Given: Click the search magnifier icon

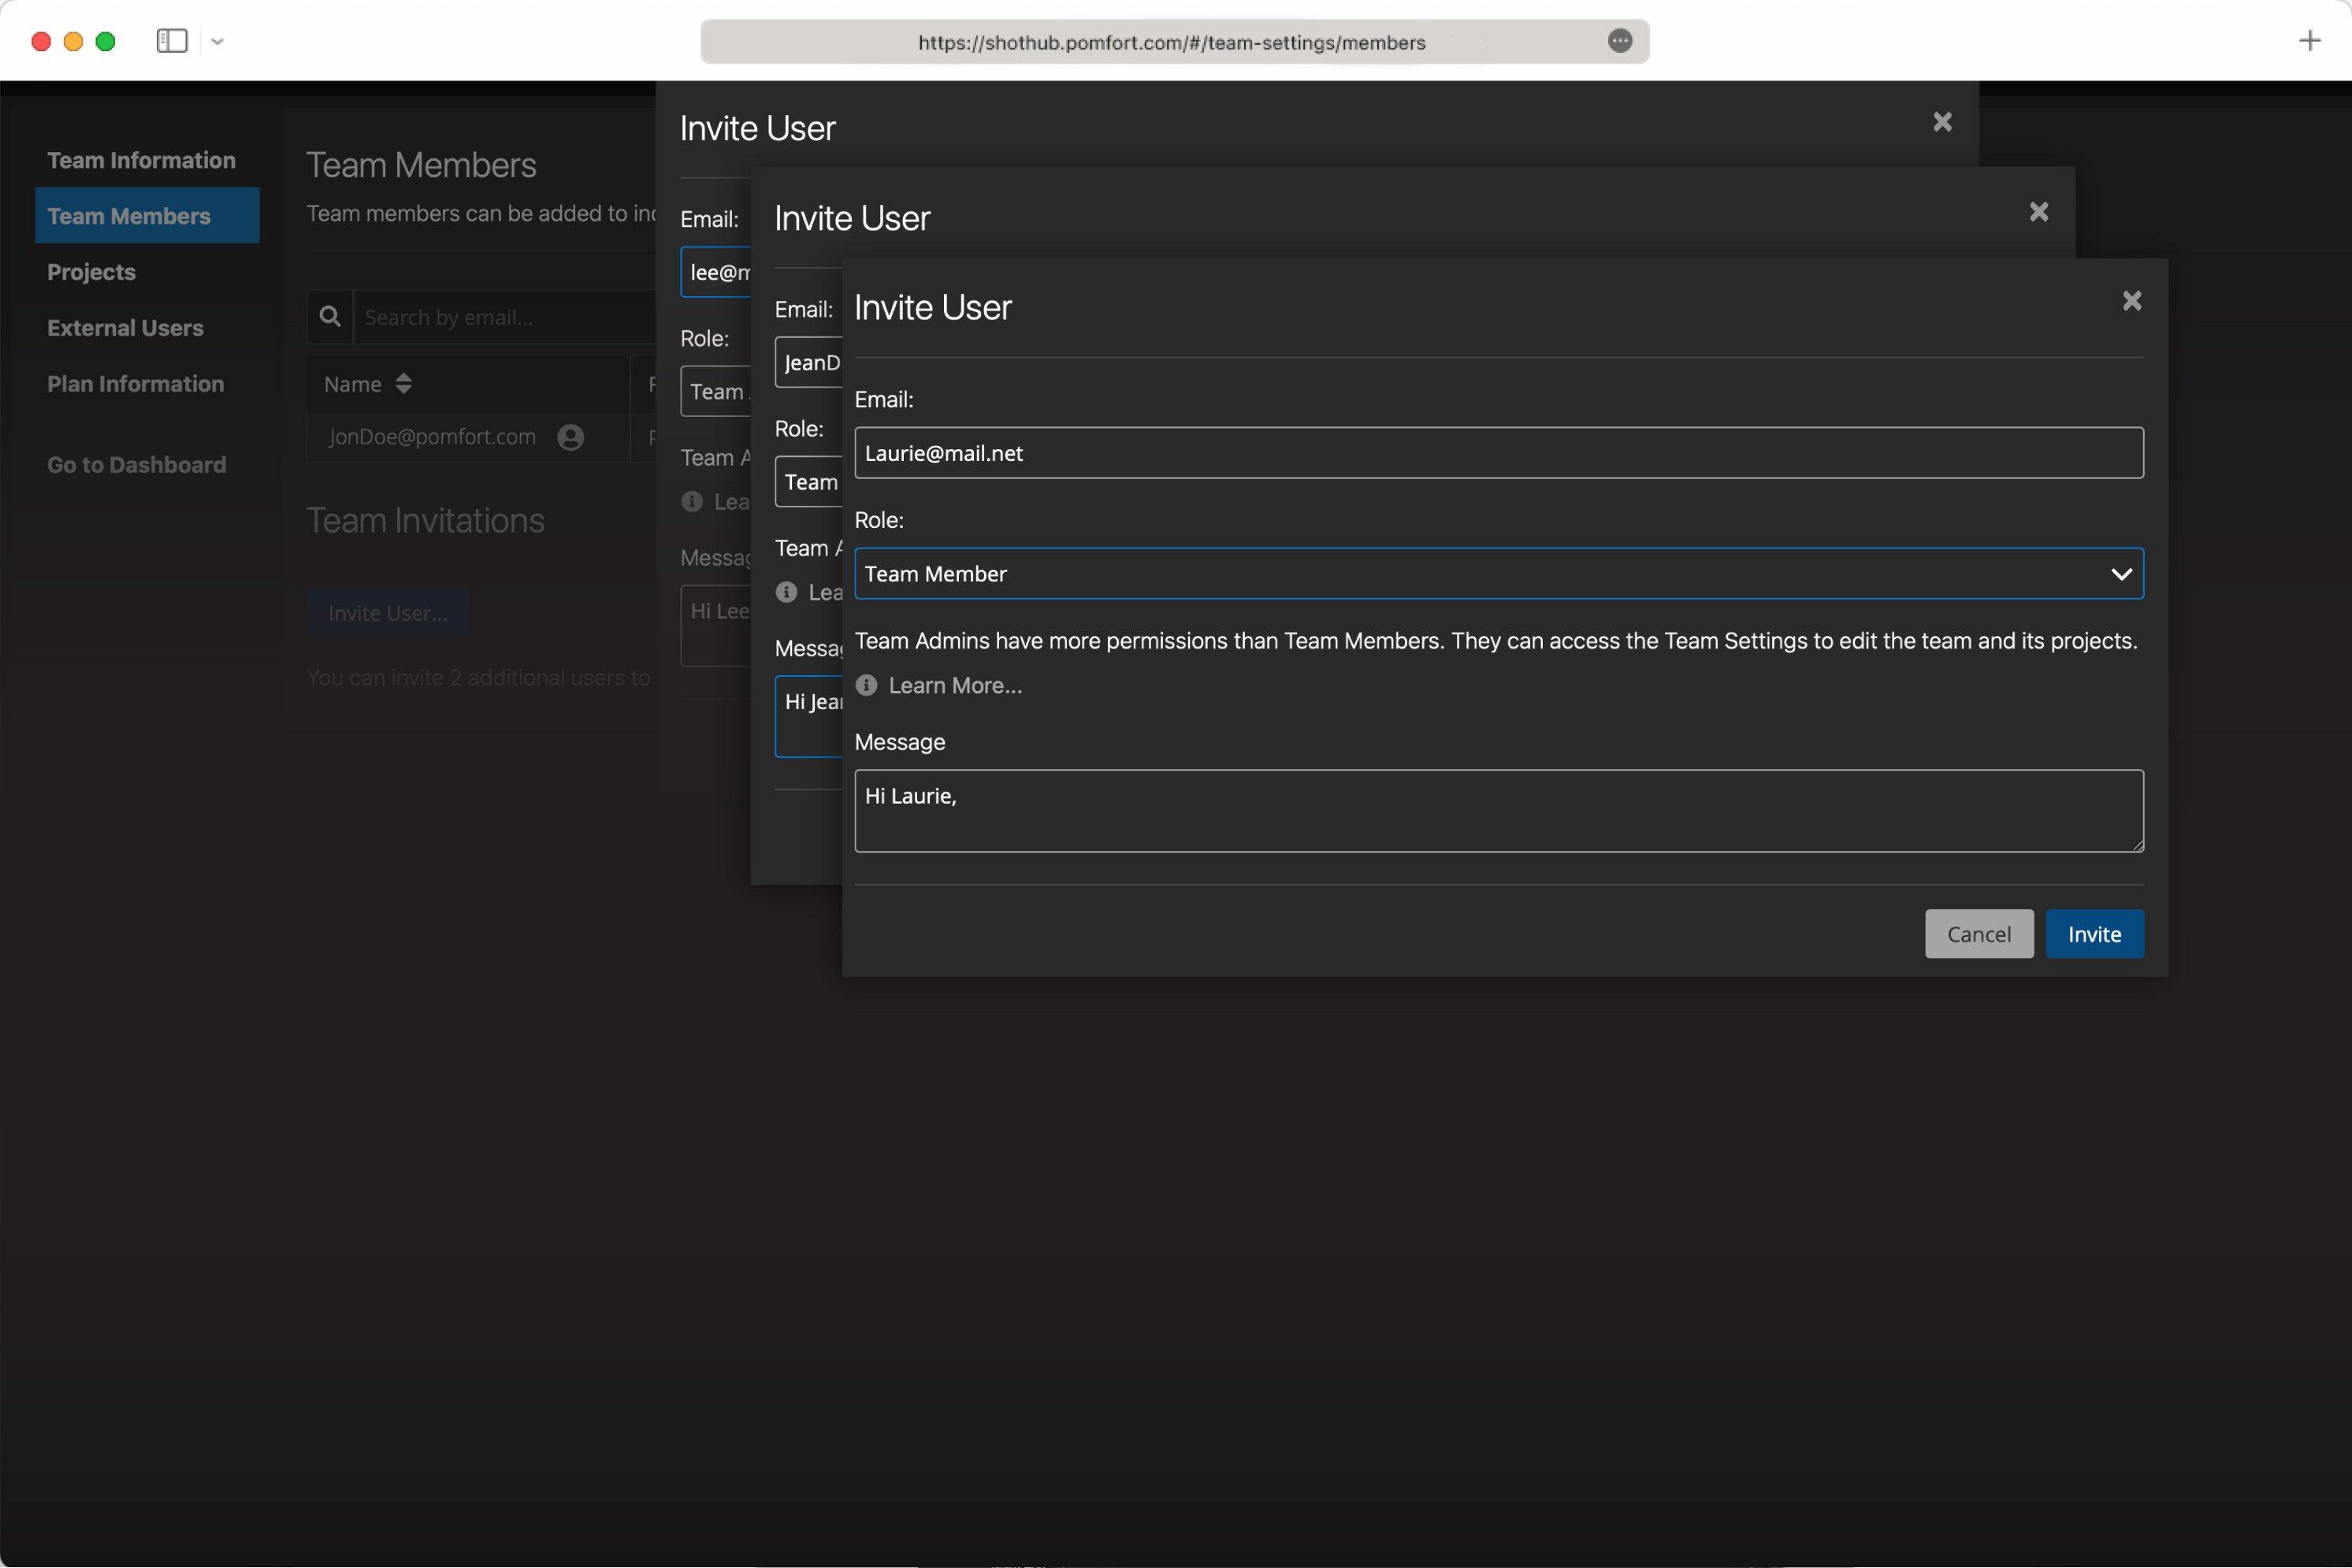Looking at the screenshot, I should (x=330, y=317).
